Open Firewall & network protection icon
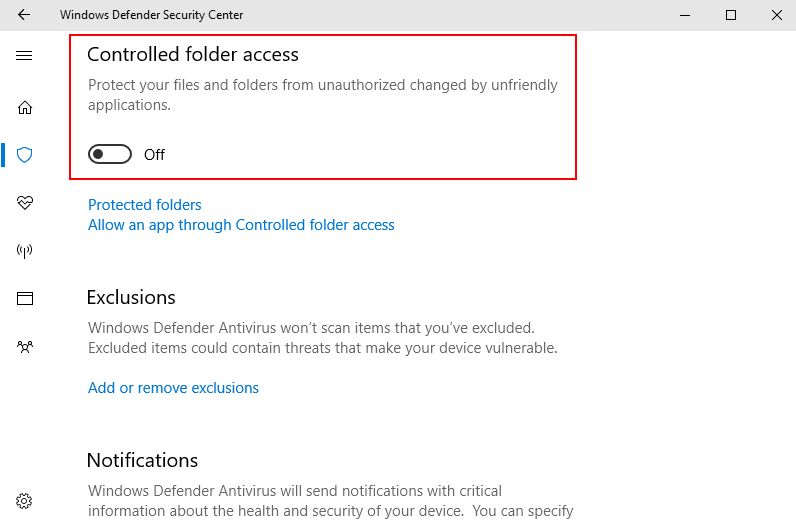This screenshot has height=522, width=796. (x=25, y=251)
